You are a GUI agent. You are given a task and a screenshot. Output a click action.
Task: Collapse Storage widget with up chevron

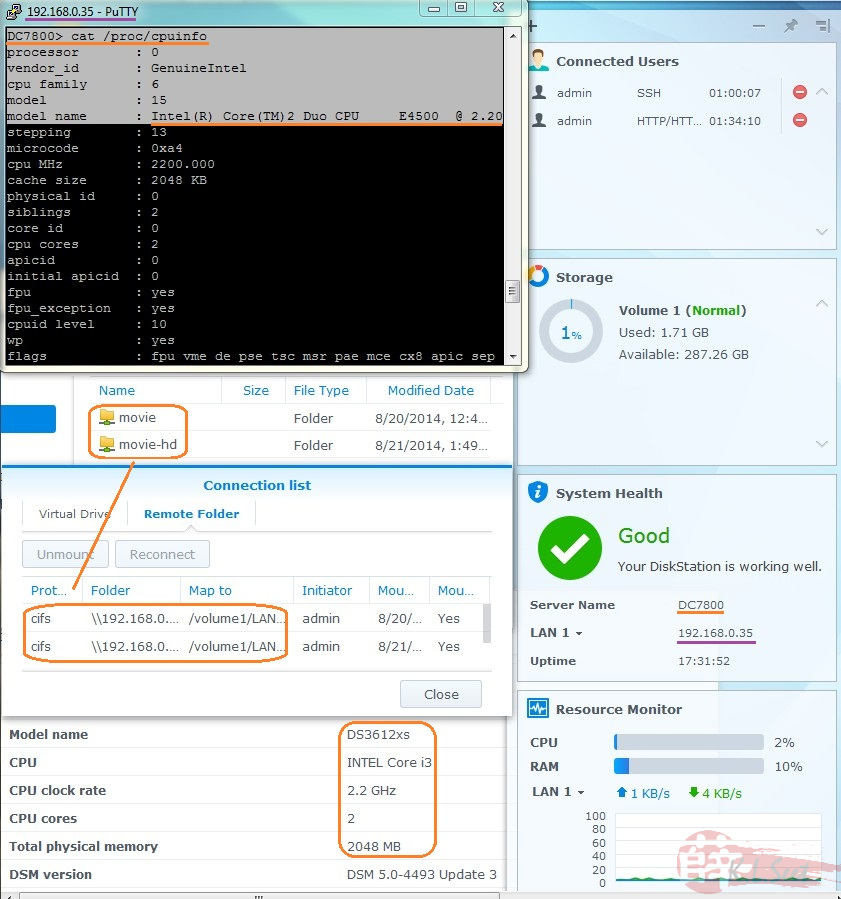coord(822,303)
